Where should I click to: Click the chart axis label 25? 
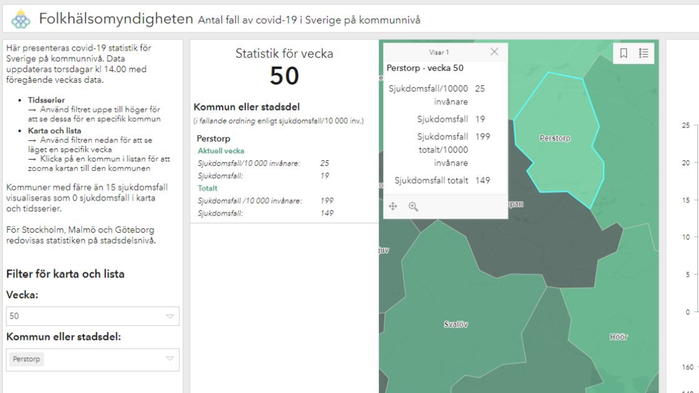pos(686,126)
